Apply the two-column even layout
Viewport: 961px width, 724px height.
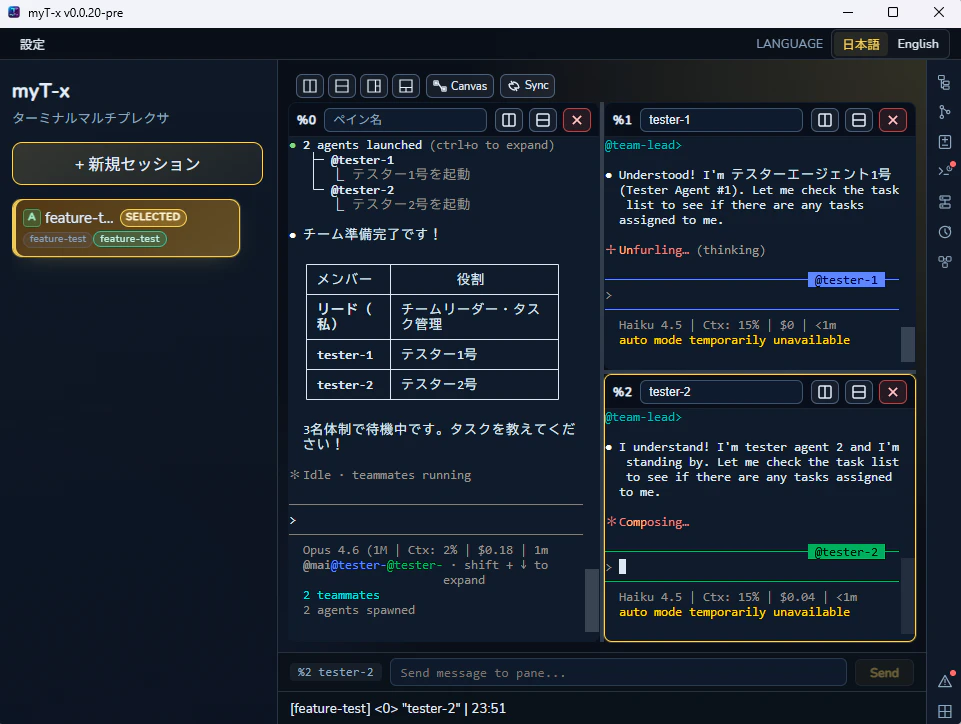[310, 86]
